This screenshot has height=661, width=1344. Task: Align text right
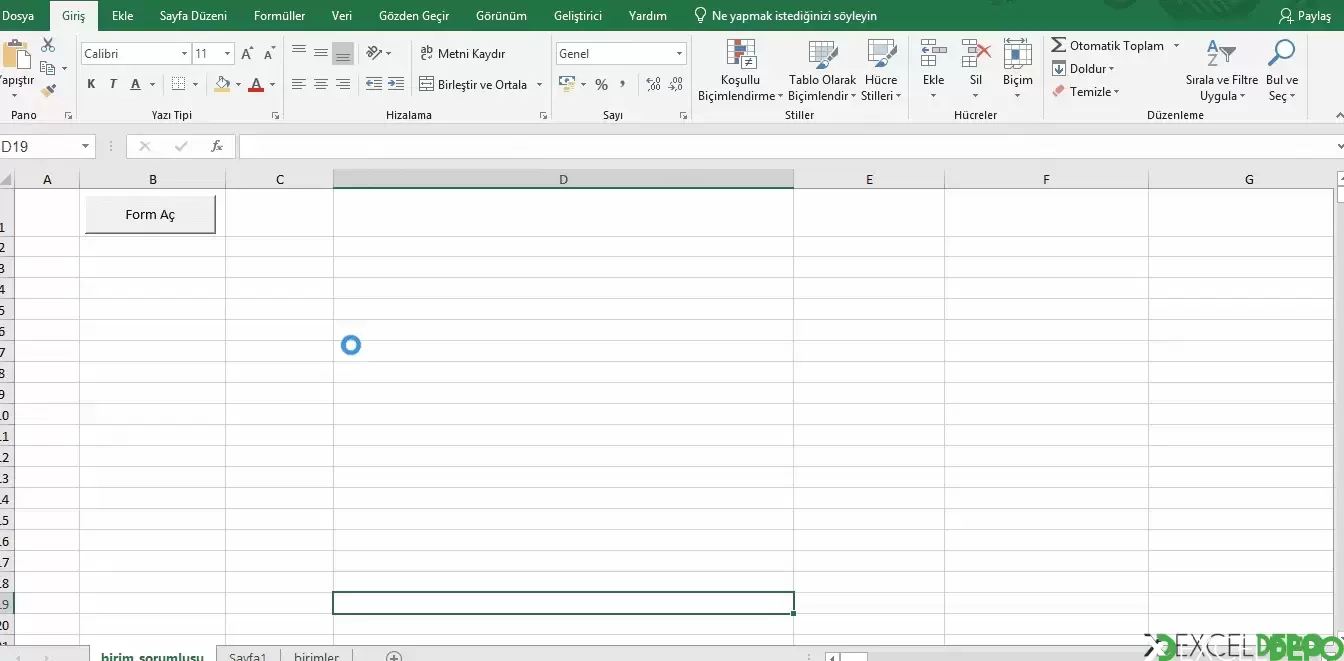[343, 84]
